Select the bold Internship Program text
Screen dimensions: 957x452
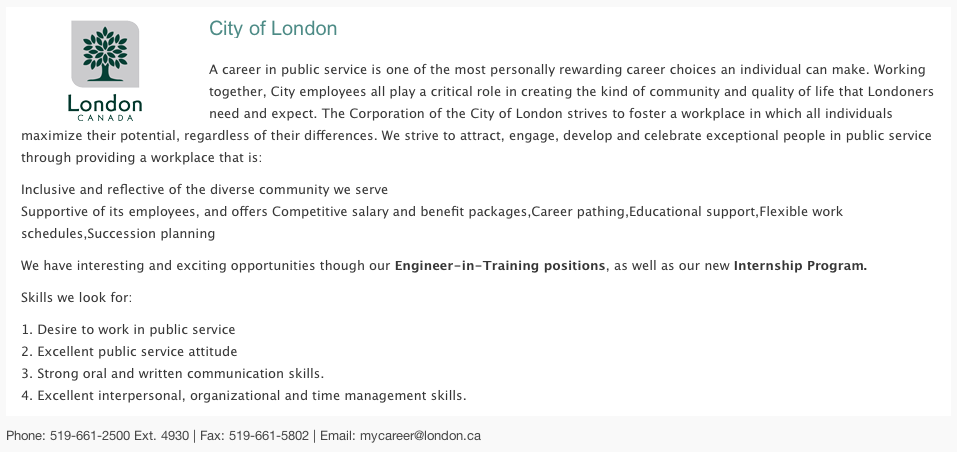[800, 266]
